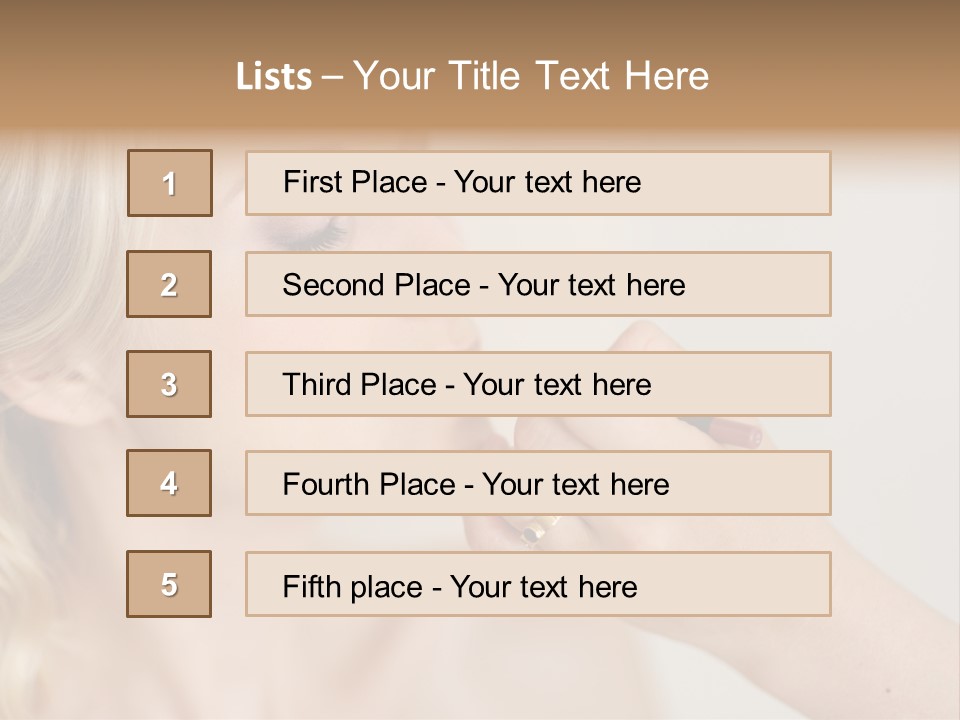Click the Second Place text box
This screenshot has width=960, height=720.
click(x=538, y=284)
